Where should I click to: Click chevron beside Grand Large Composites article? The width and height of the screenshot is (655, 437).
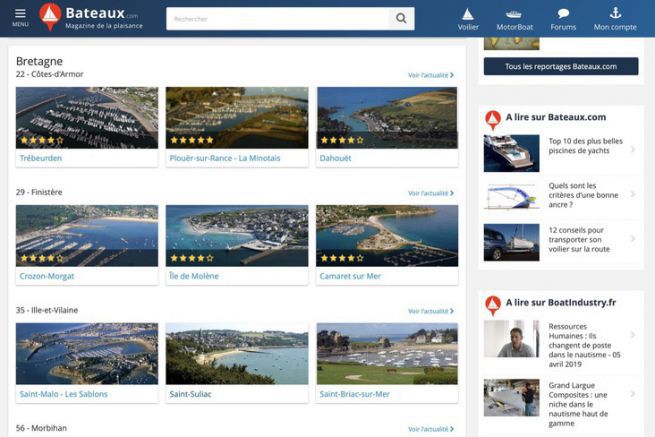[633, 394]
